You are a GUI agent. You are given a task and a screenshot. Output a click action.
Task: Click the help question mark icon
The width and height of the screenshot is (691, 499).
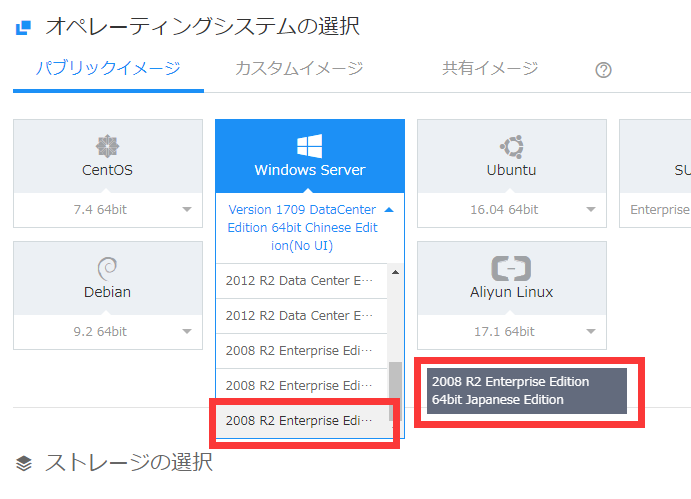(x=603, y=70)
